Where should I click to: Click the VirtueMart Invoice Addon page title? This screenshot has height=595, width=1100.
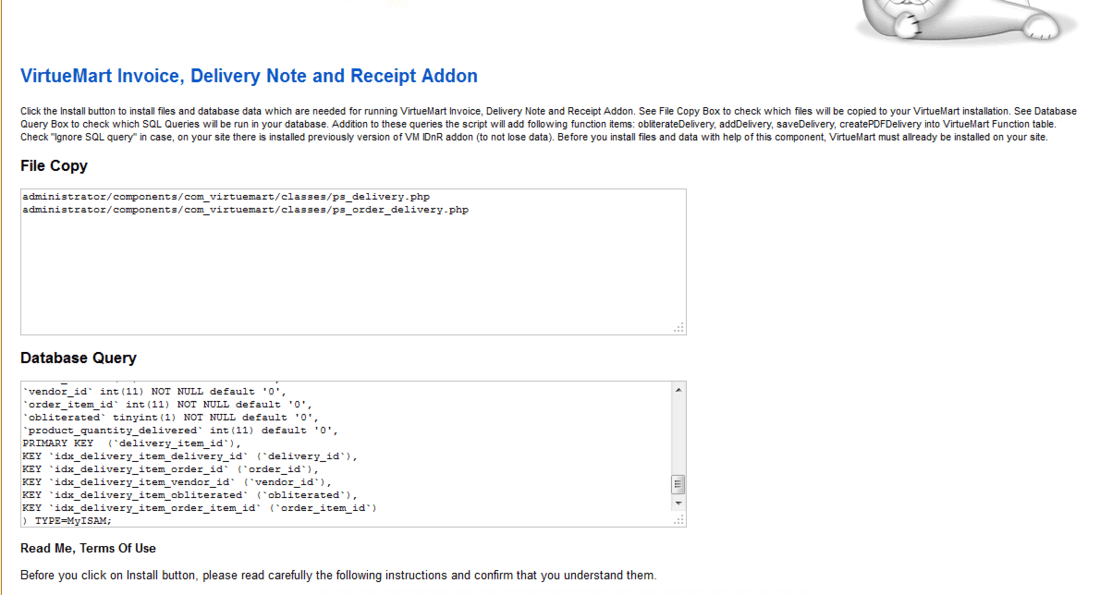(249, 76)
